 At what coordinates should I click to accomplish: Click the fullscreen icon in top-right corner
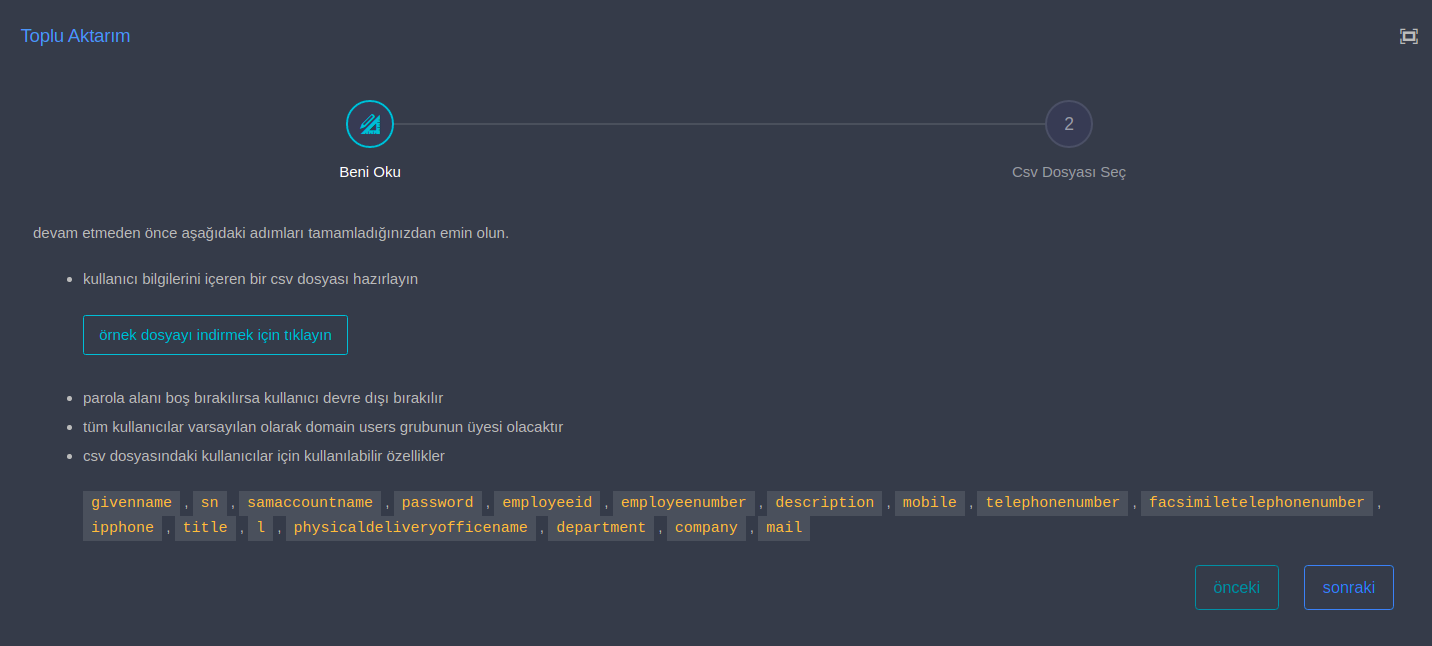coord(1408,36)
